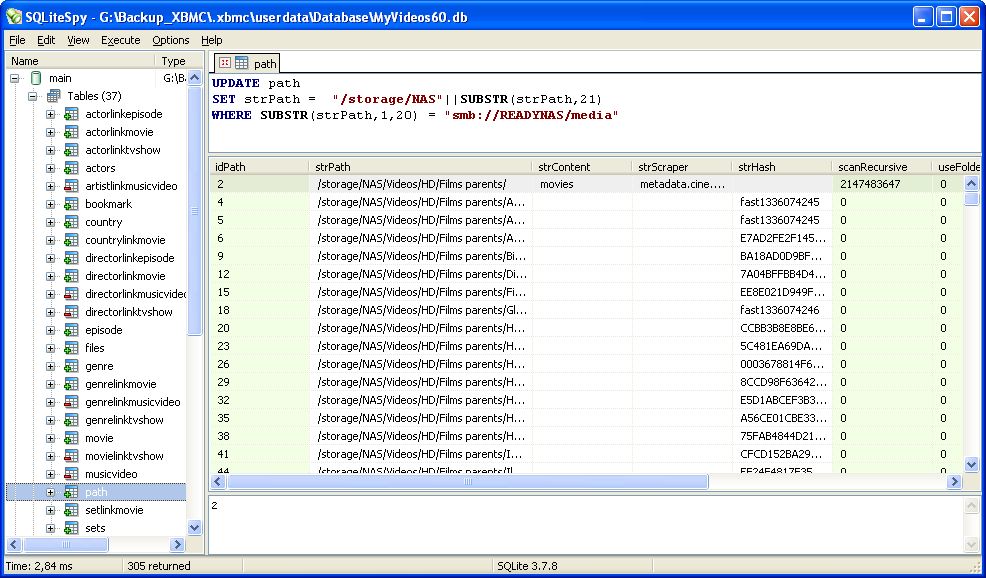Collapse the Tables (37) node
986x578 pixels.
pyautogui.click(x=33, y=96)
